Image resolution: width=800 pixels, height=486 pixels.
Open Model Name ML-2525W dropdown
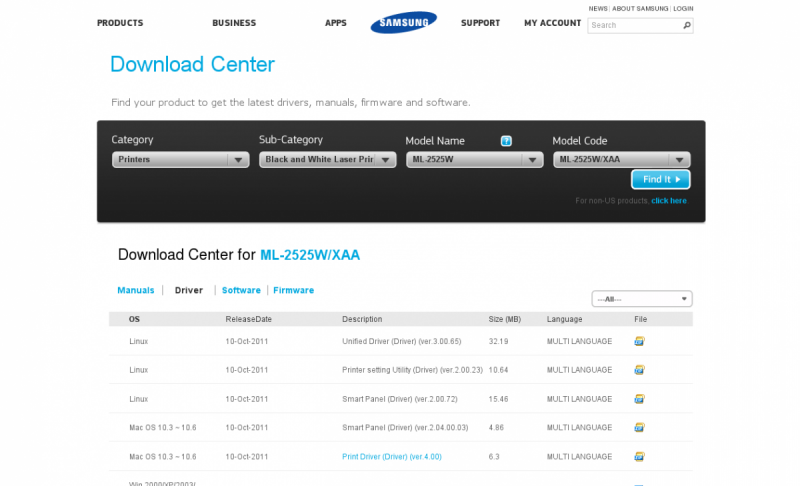(x=474, y=160)
